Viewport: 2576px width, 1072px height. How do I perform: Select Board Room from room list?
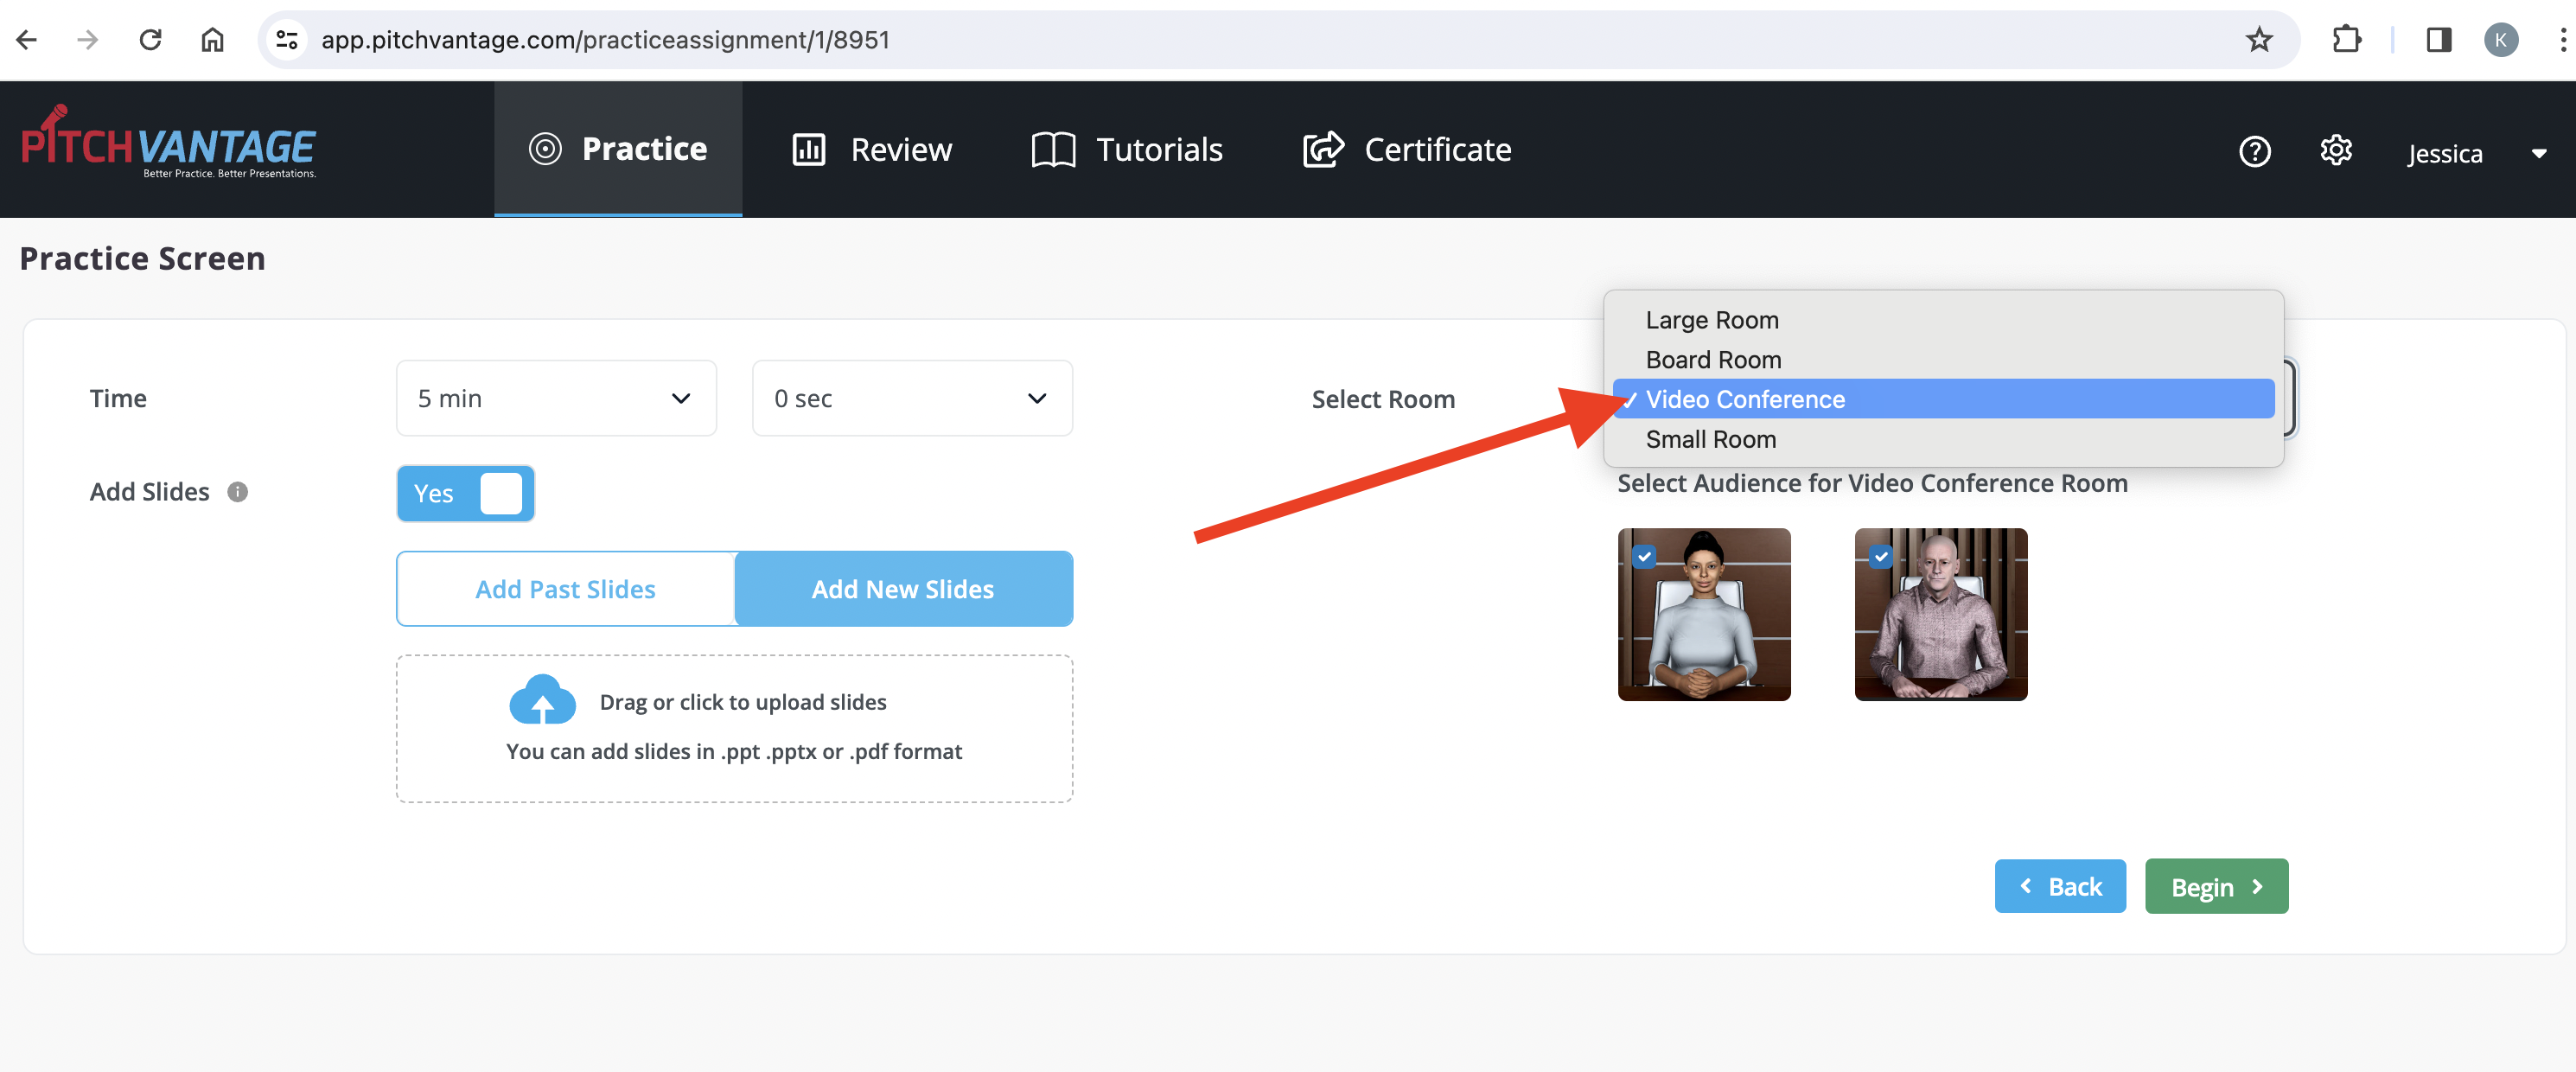1713,359
